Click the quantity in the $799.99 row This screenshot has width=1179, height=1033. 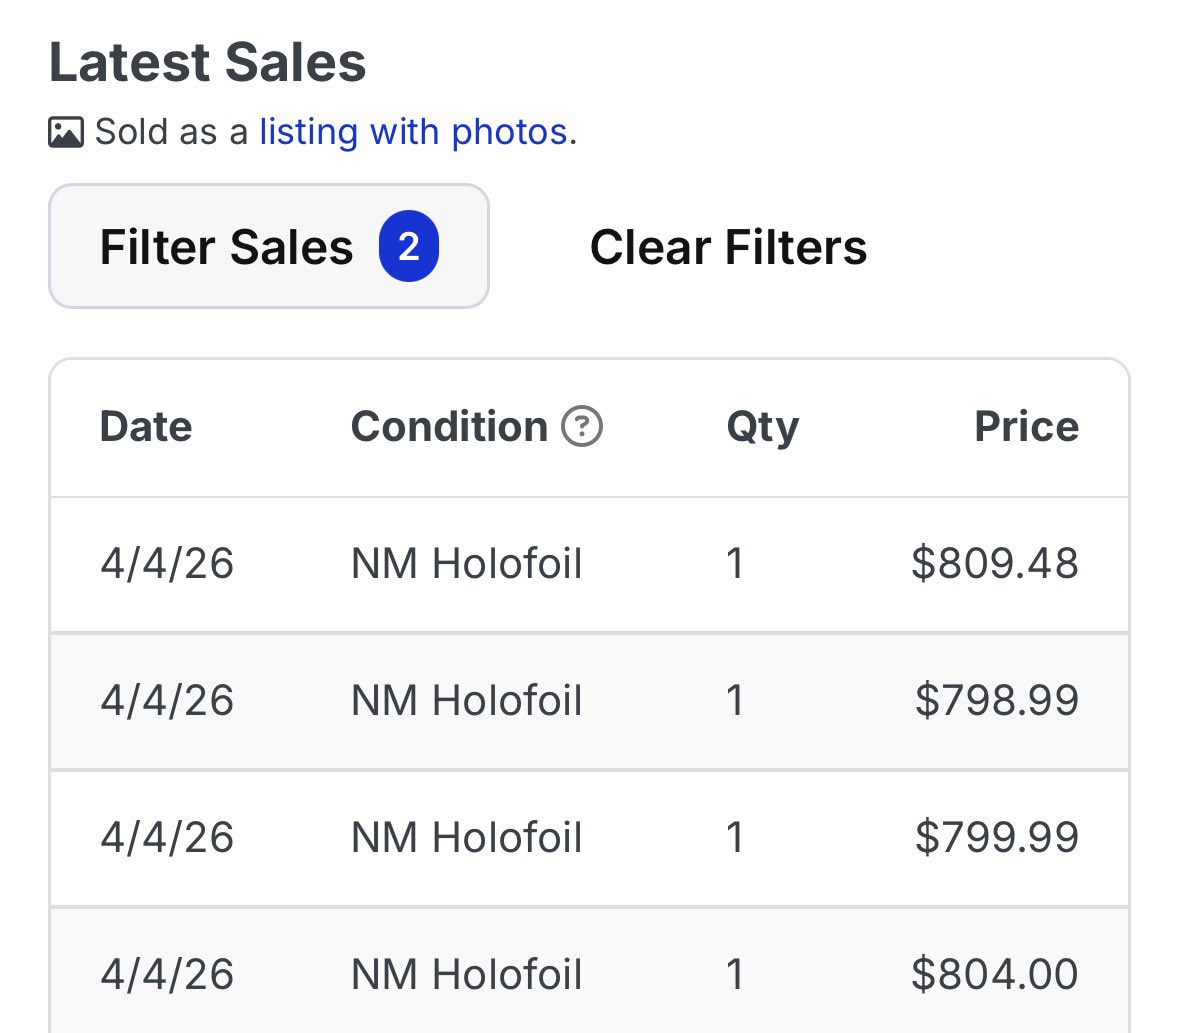[735, 837]
